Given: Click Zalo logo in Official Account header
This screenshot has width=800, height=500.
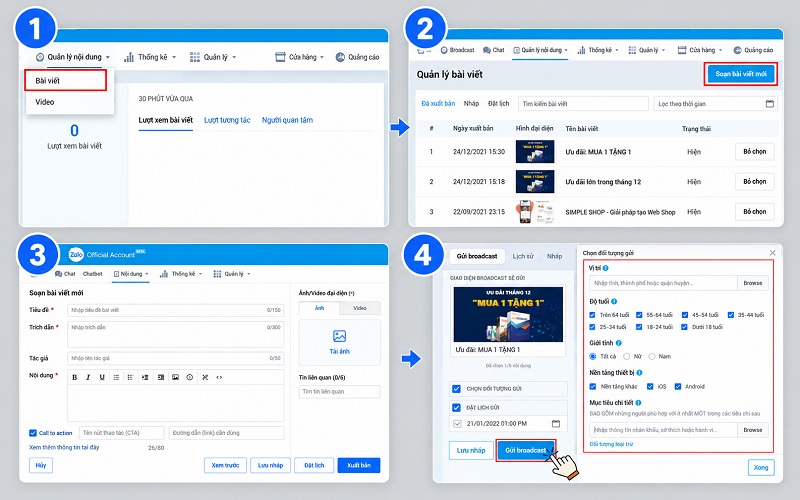Looking at the screenshot, I should [76, 254].
